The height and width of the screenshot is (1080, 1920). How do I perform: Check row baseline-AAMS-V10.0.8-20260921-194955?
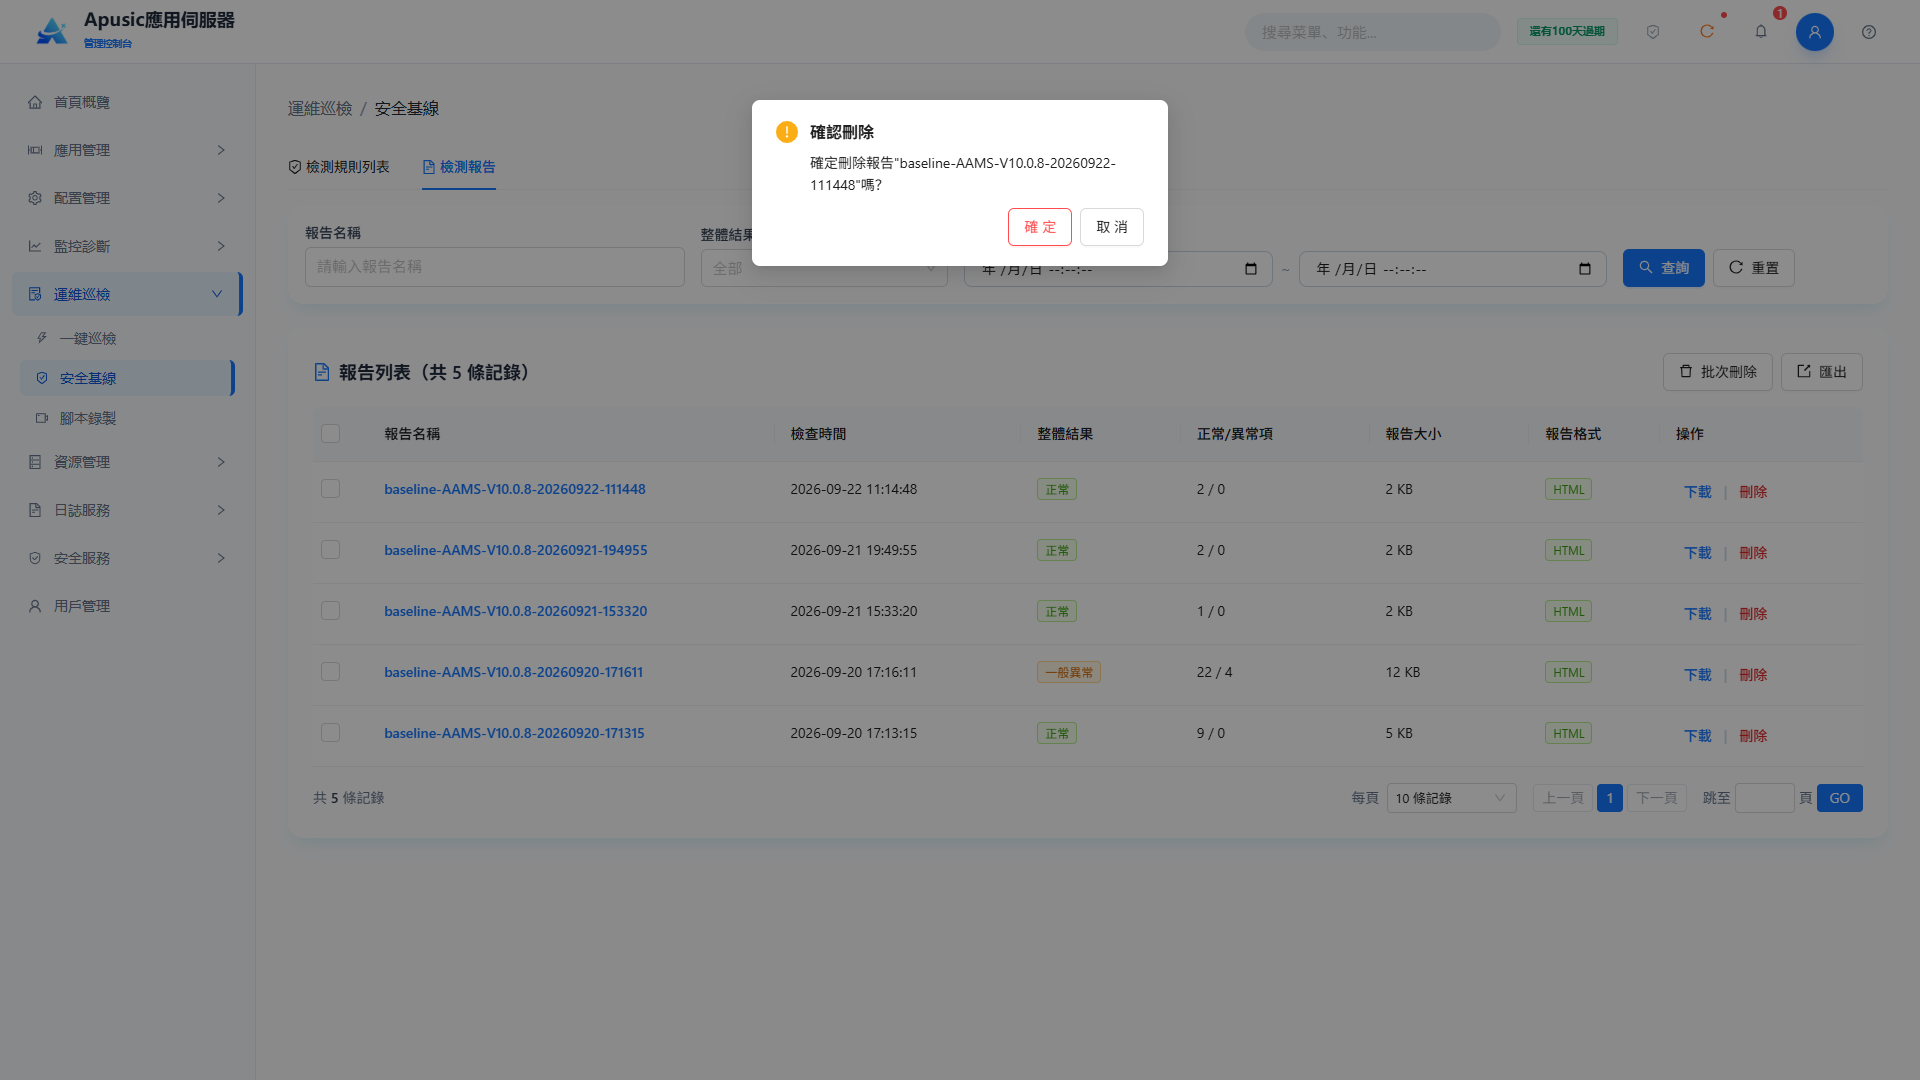330,550
